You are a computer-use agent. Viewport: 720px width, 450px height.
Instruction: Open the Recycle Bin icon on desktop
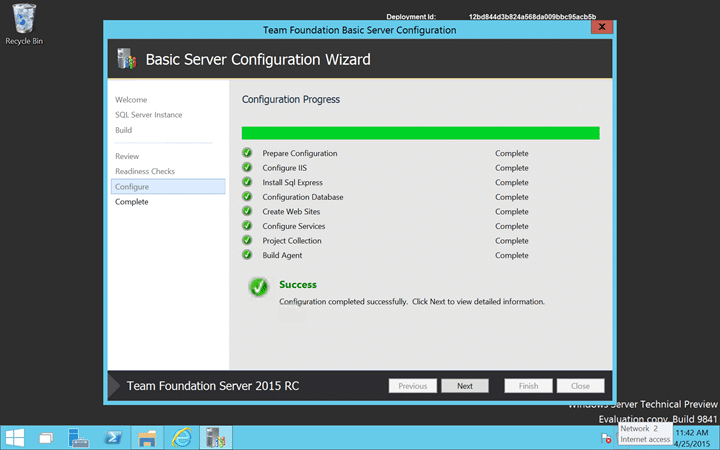24,24
